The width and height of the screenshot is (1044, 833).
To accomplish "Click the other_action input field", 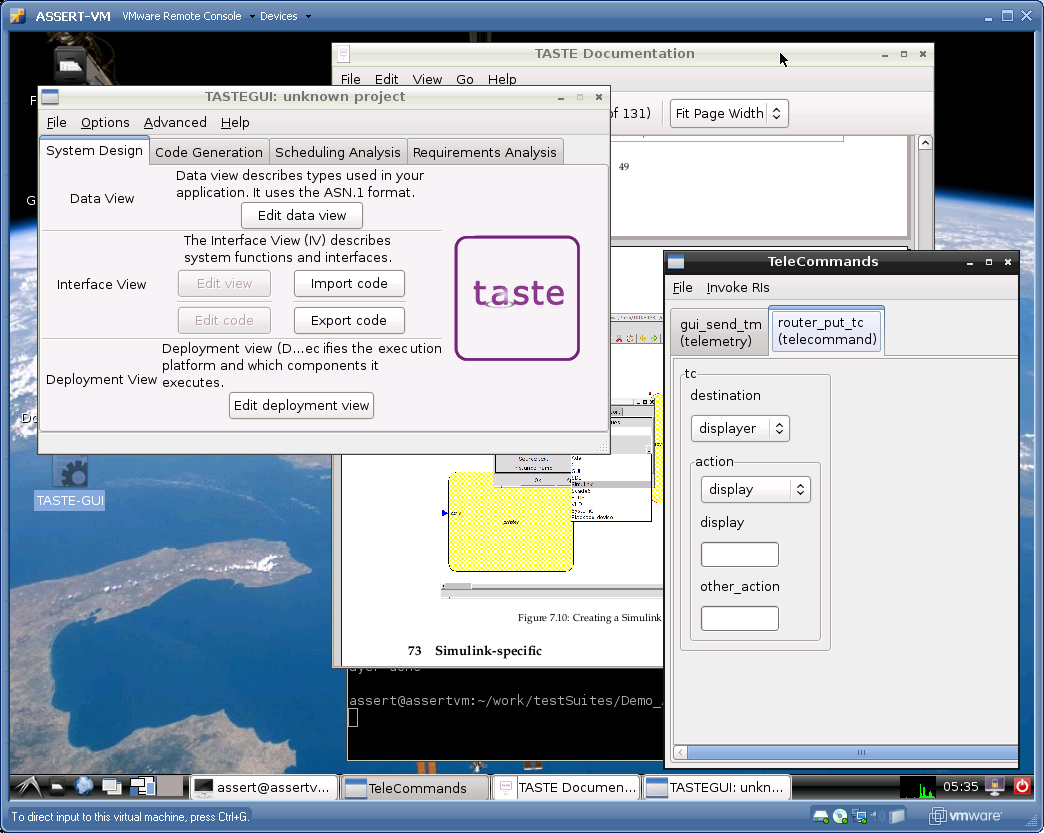I will [740, 618].
